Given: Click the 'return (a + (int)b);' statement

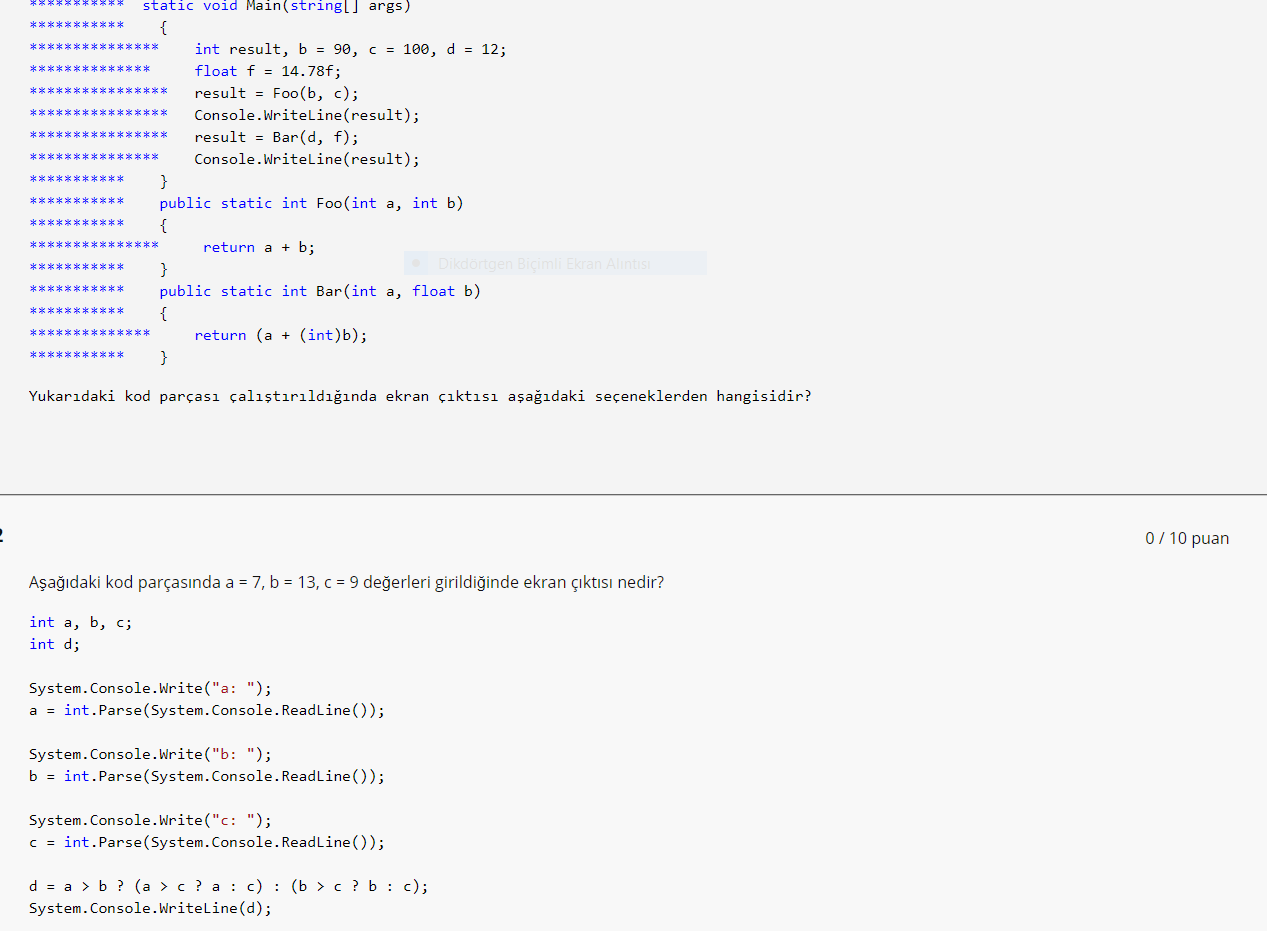Looking at the screenshot, I should pyautogui.click(x=281, y=335).
